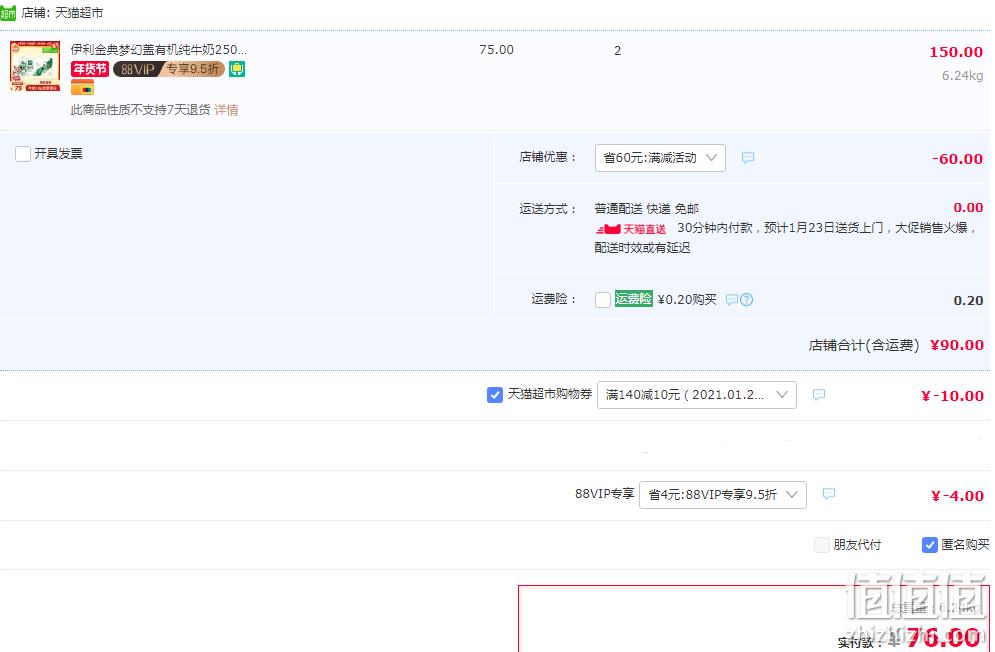Image resolution: width=995 pixels, height=652 pixels.
Task: Click the green icon beside the 88VIP badge
Action: coord(237,69)
